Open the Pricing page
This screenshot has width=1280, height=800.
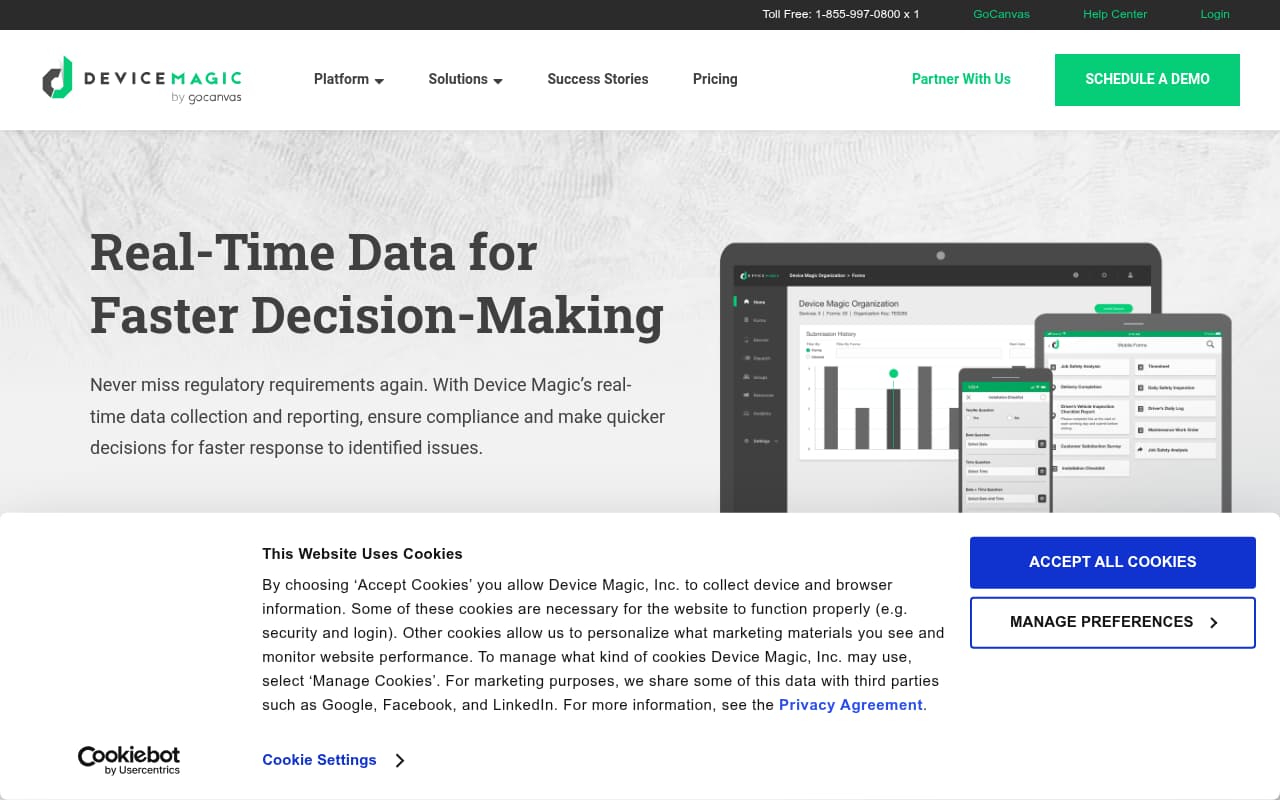click(x=715, y=79)
